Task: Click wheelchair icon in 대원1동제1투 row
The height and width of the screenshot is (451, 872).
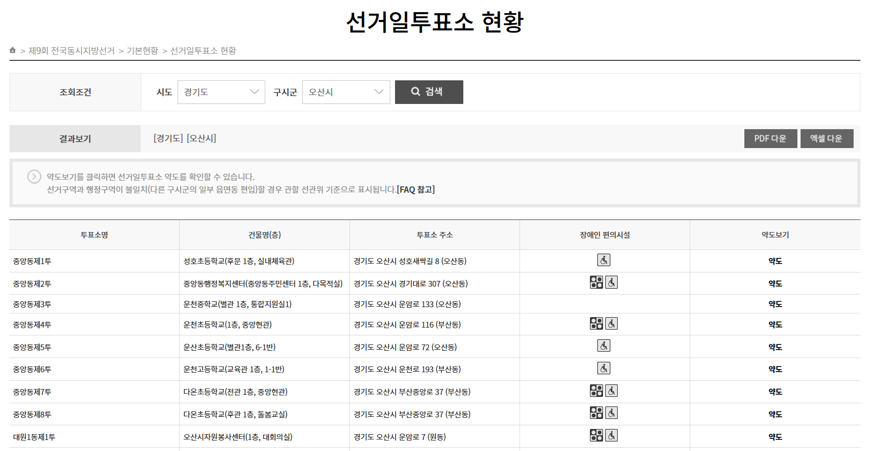Action: point(611,435)
